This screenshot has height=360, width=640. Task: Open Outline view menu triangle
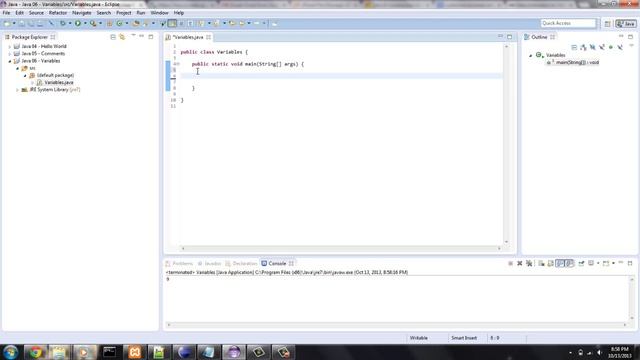[x=631, y=46]
